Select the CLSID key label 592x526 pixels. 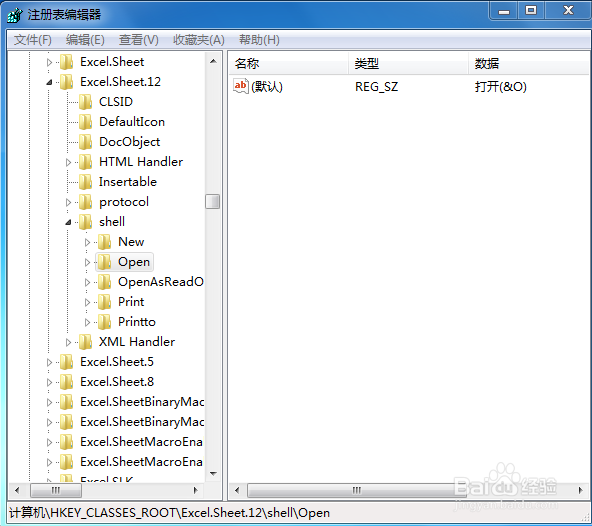pos(116,102)
